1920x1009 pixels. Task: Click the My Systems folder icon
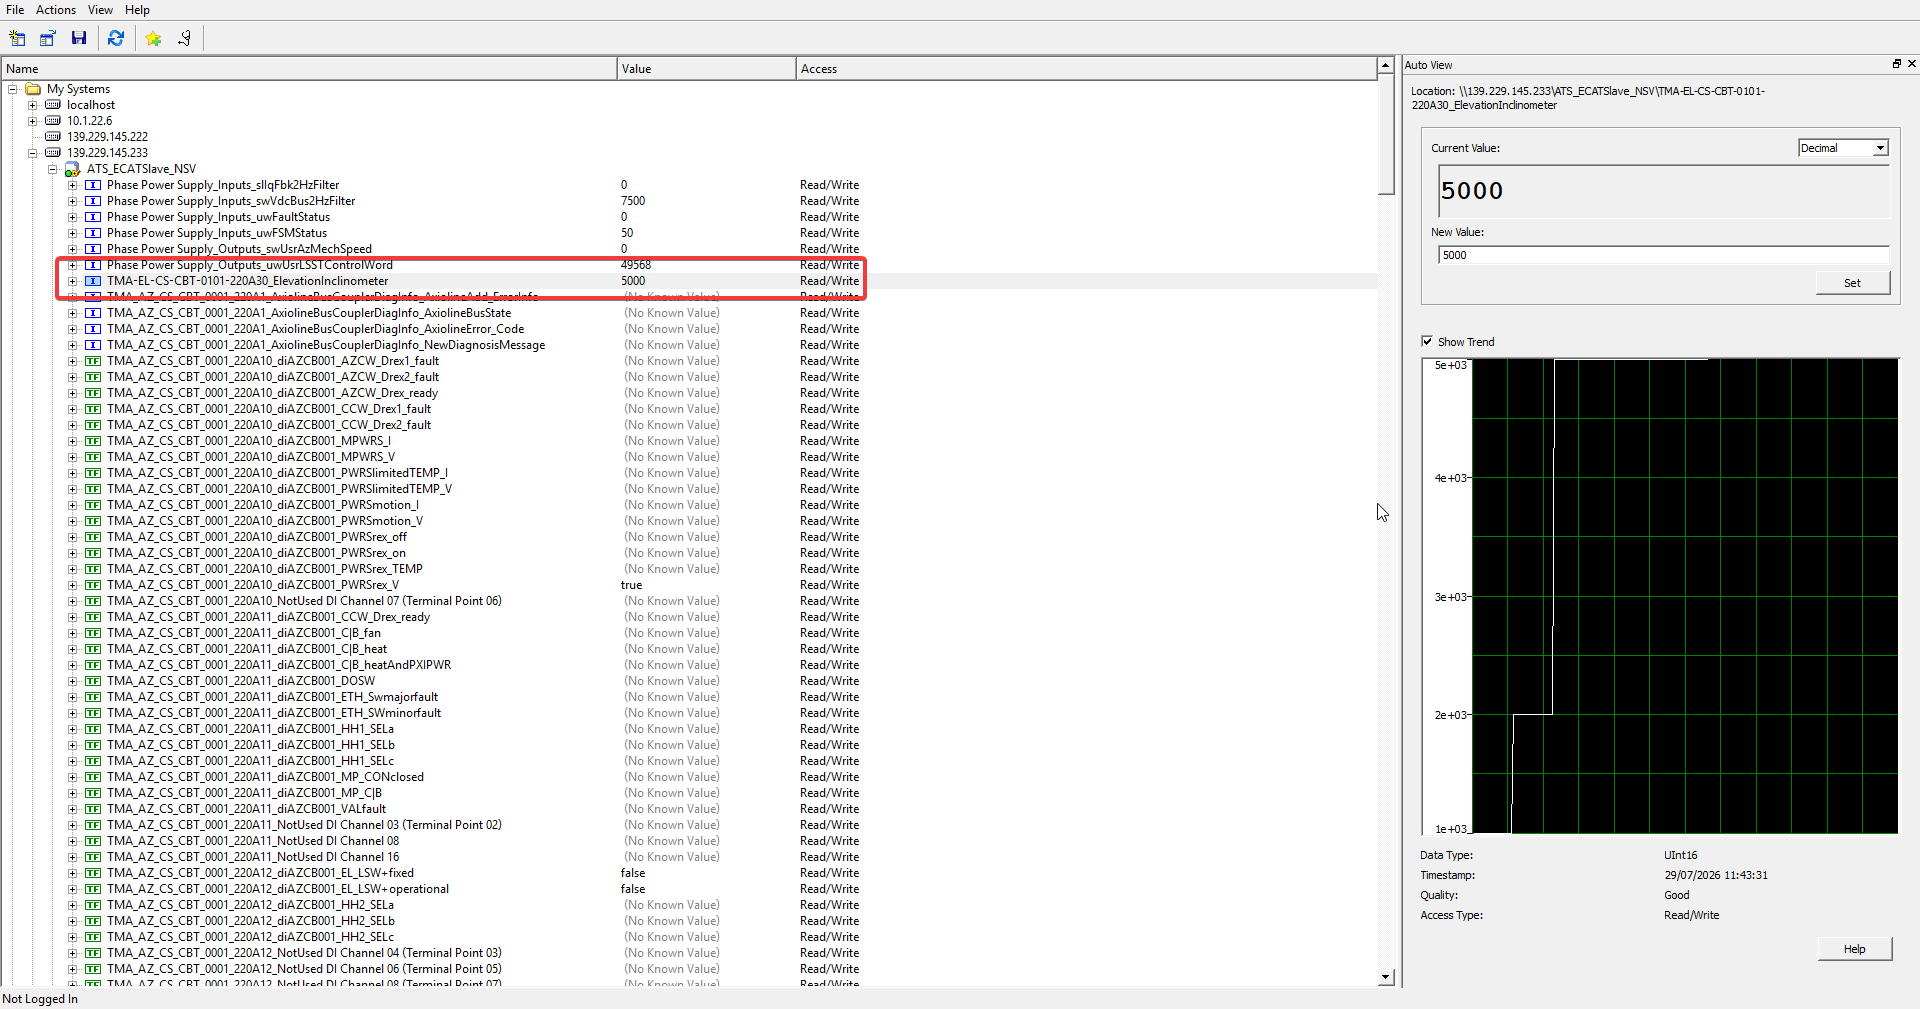point(33,89)
